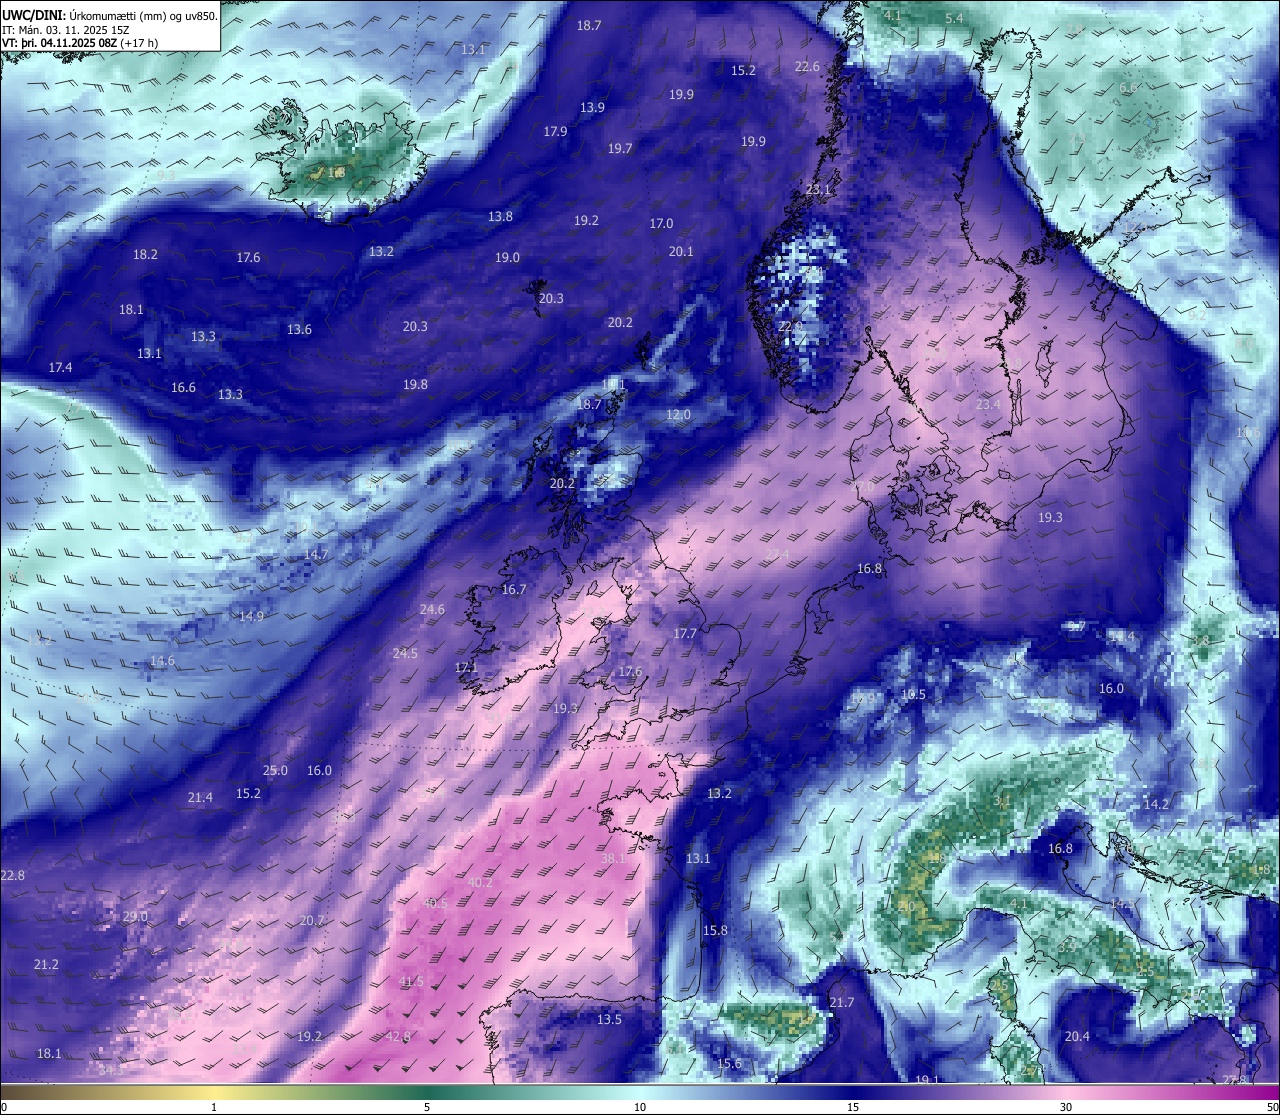
Task: Click the 17.0 map value
Action: point(661,224)
